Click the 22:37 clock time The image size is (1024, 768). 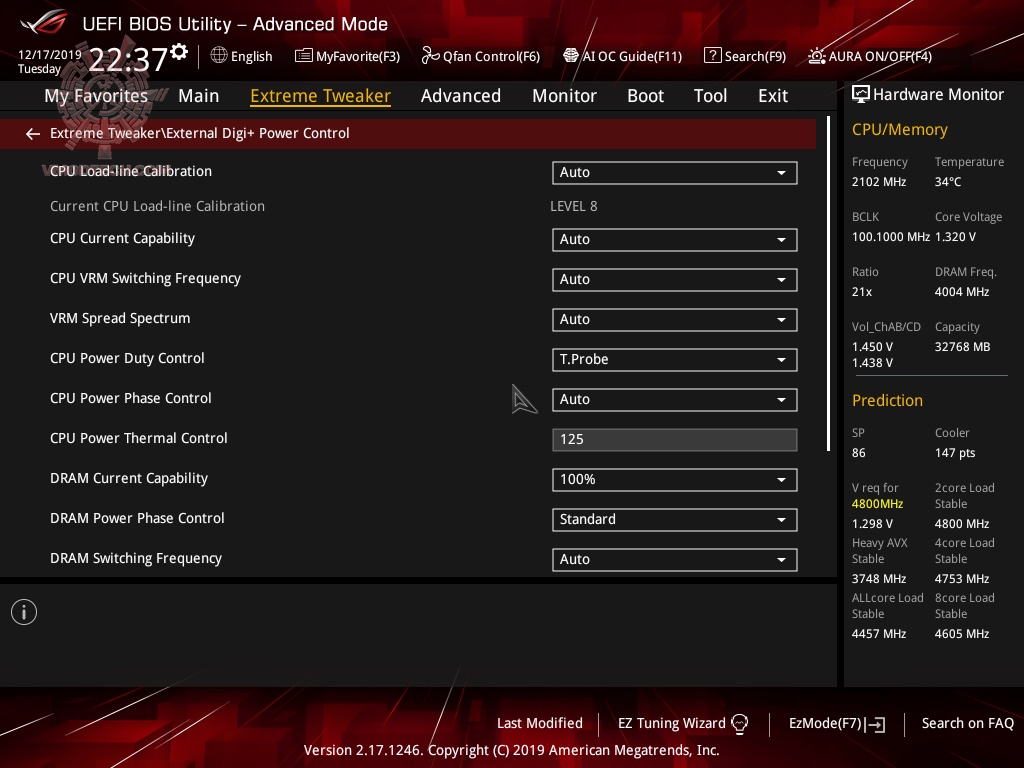pyautogui.click(x=128, y=59)
